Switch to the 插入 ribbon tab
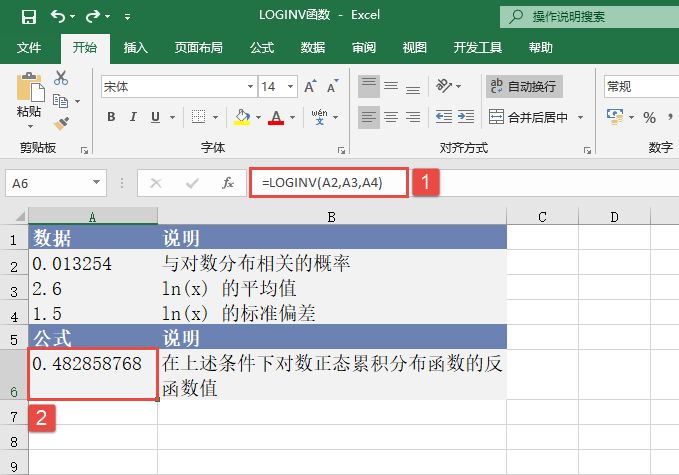679x475 pixels. [136, 47]
